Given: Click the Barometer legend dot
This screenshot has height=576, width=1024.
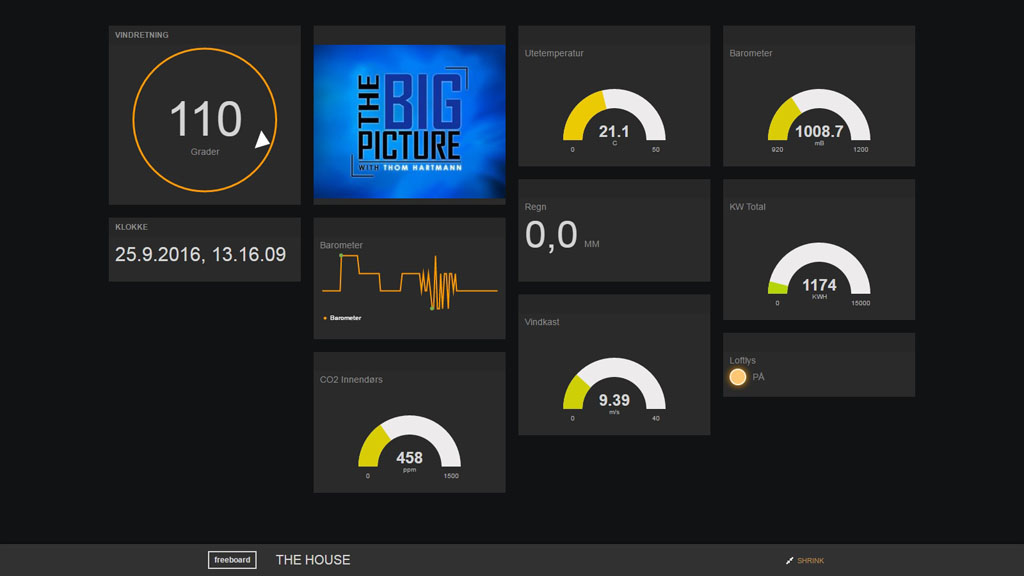Looking at the screenshot, I should coord(325,318).
